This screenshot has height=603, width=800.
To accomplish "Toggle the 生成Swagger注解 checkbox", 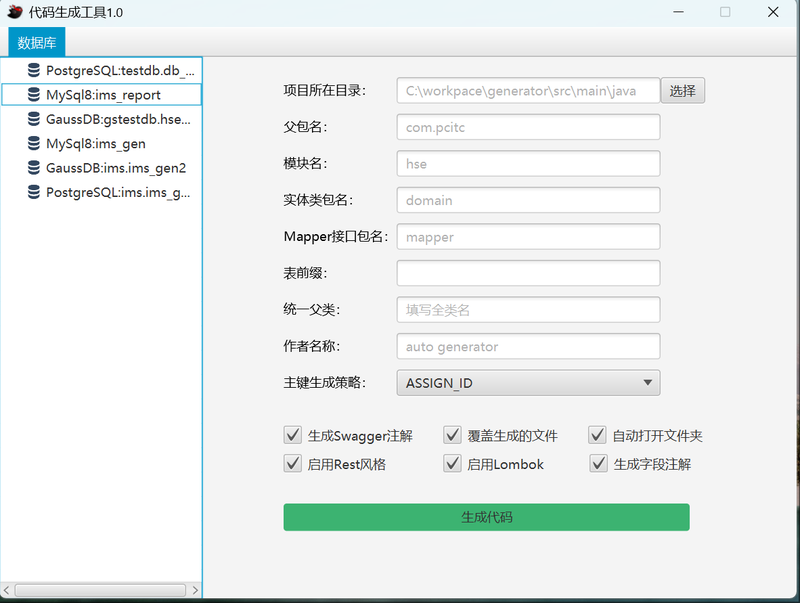I will (x=293, y=435).
